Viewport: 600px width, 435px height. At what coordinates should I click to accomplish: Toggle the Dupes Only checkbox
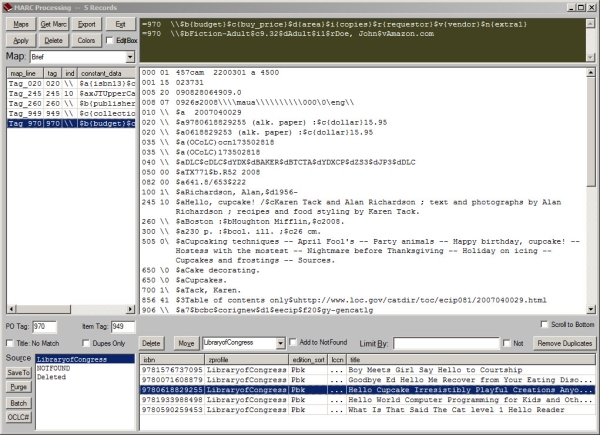pyautogui.click(x=86, y=343)
